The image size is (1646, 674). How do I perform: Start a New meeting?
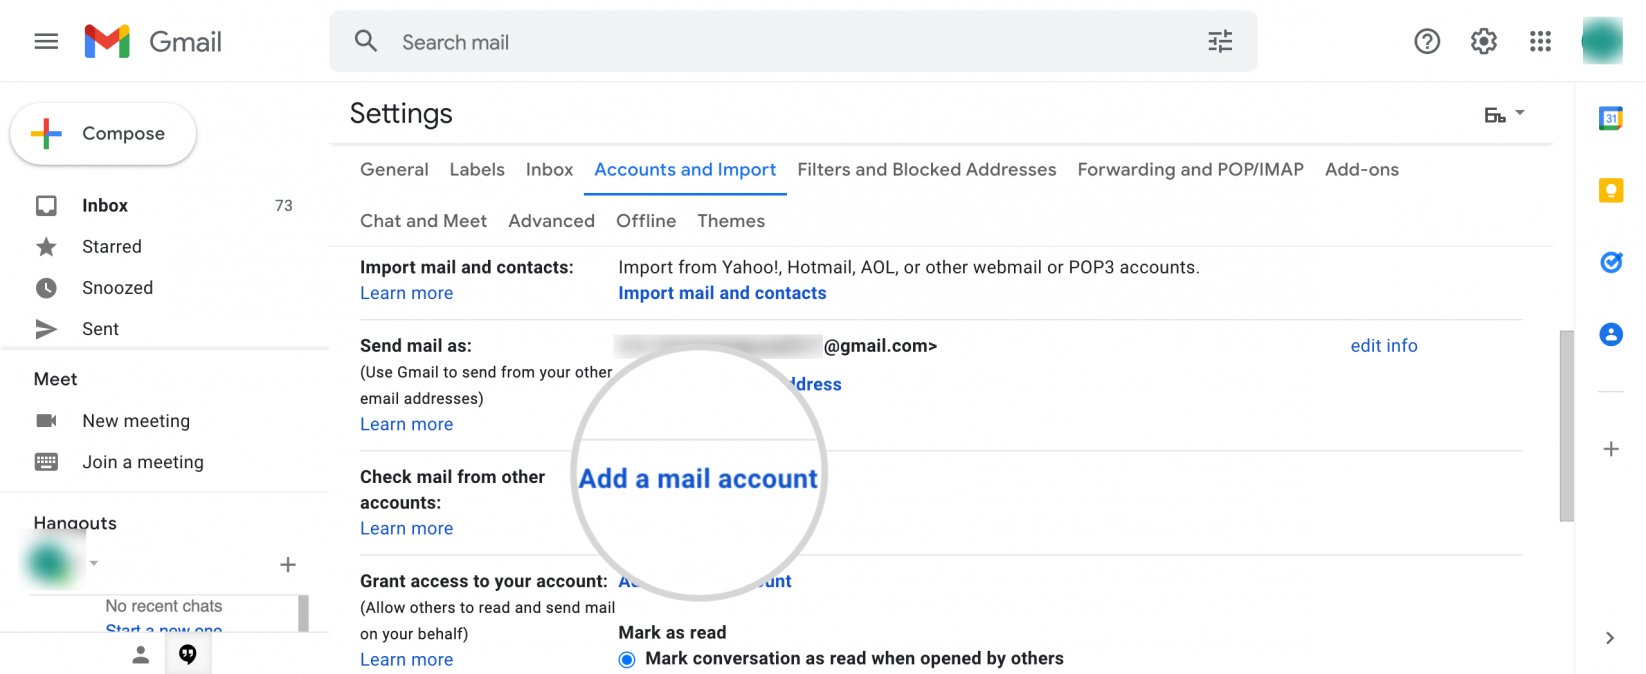pyautogui.click(x=136, y=421)
